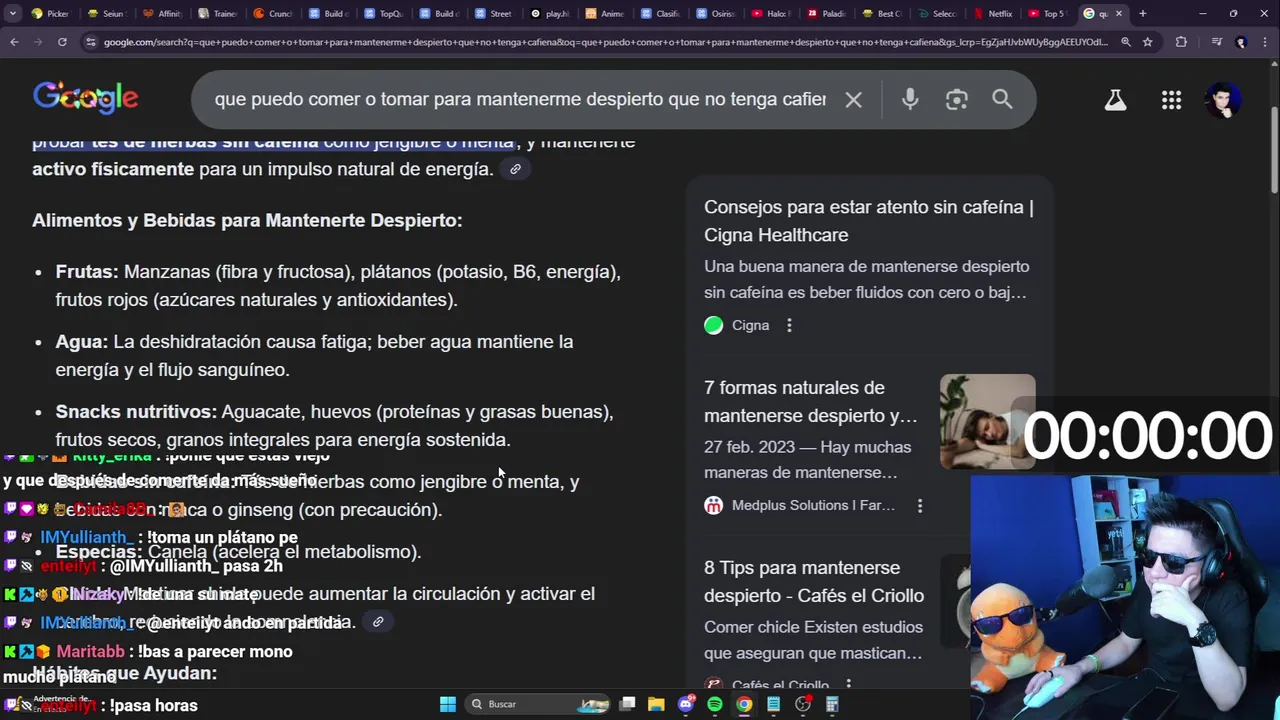1280x720 pixels.
Task: Click the link chip after 'impulso natural de energía'
Action: pos(515,169)
